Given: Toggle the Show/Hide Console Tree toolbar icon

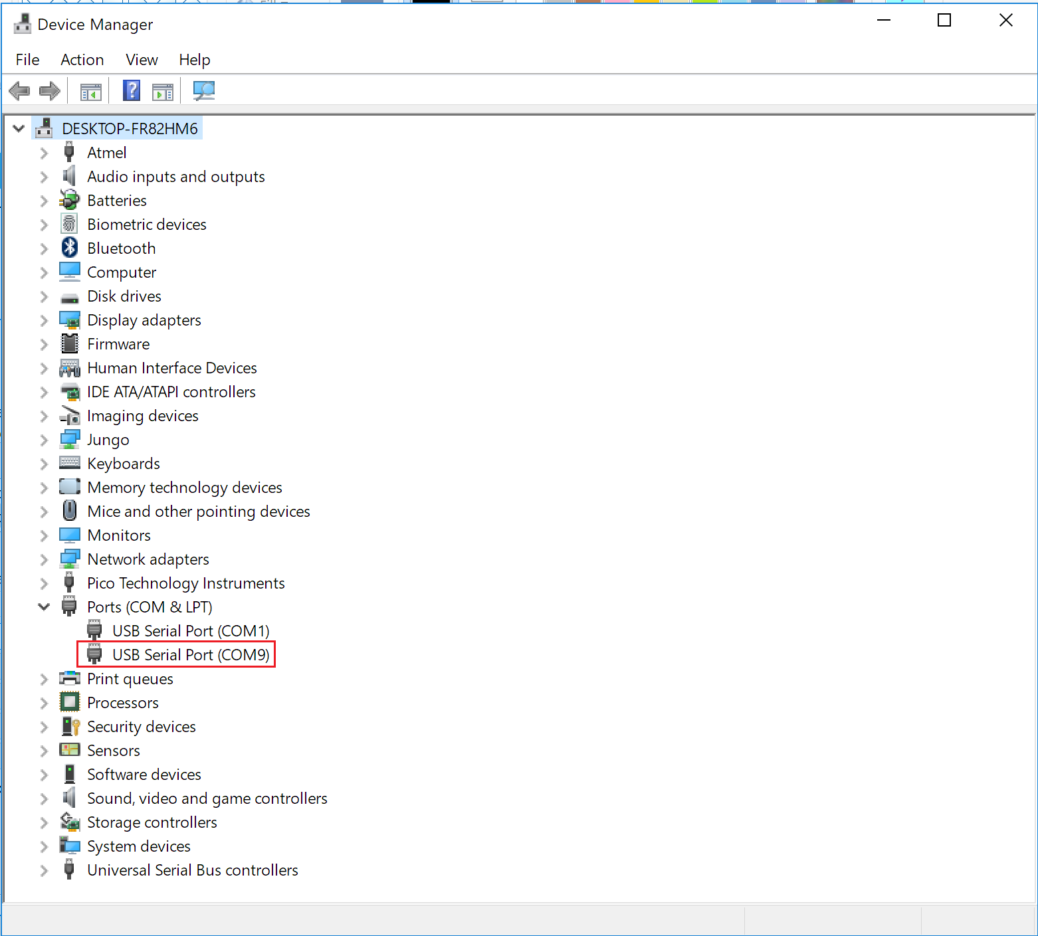Looking at the screenshot, I should pyautogui.click(x=91, y=91).
